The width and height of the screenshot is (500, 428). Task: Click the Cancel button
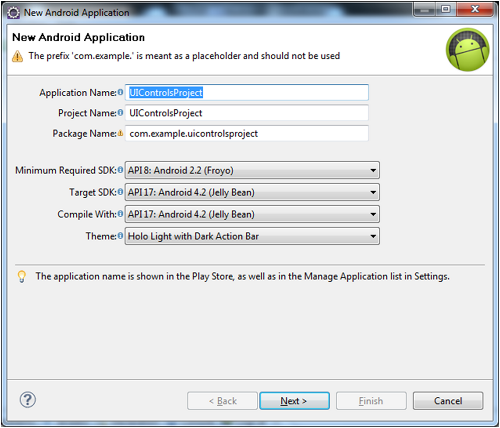(448, 401)
